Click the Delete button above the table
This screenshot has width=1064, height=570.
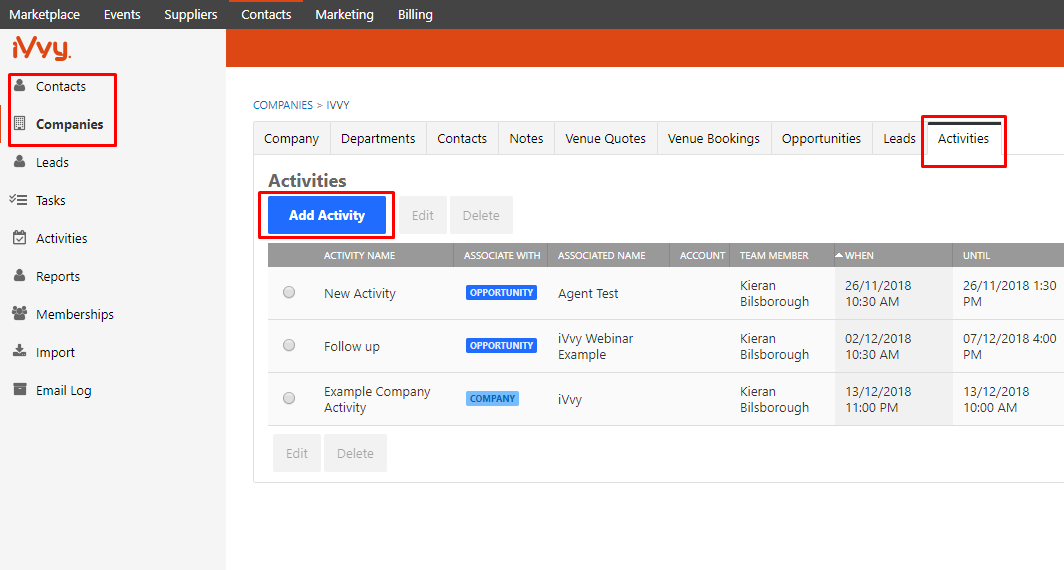[481, 215]
